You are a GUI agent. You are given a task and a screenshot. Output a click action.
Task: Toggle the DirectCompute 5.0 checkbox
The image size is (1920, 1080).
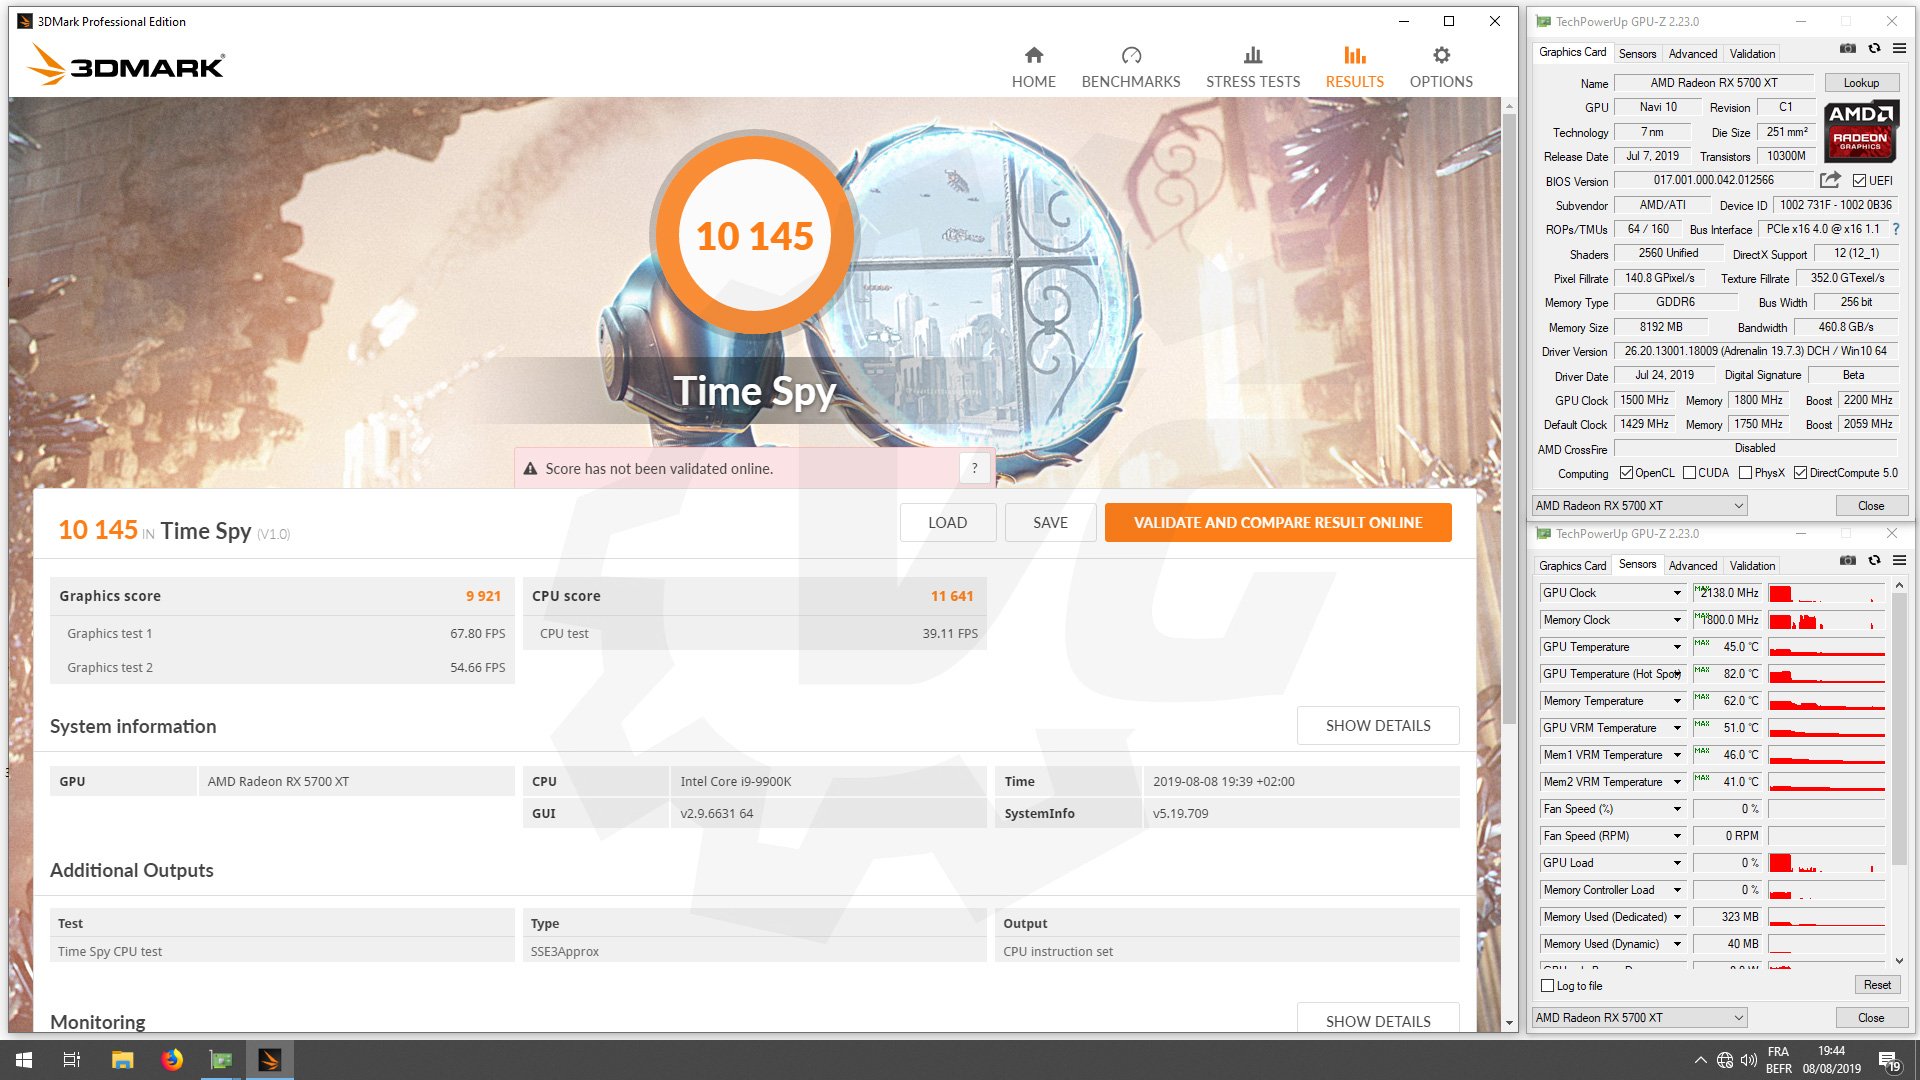(1800, 473)
